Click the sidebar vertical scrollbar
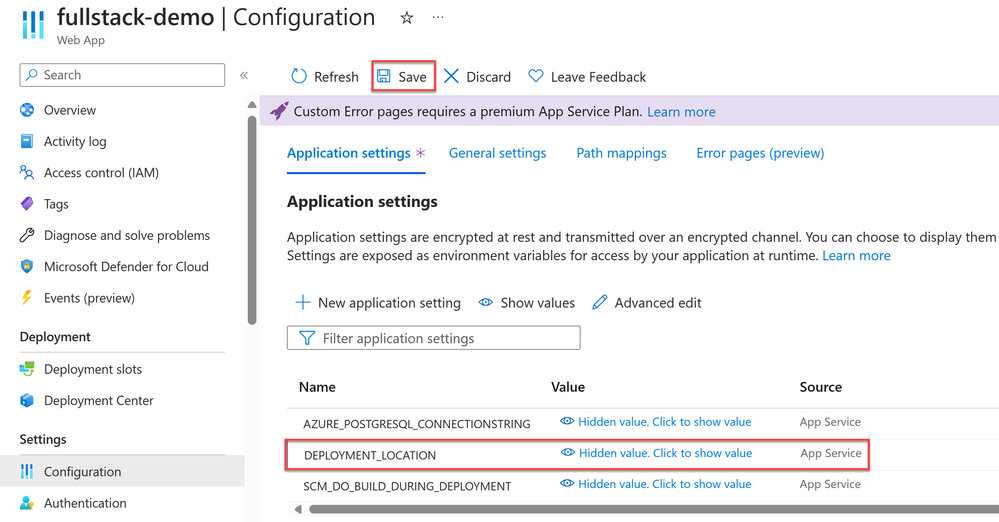 point(252,220)
